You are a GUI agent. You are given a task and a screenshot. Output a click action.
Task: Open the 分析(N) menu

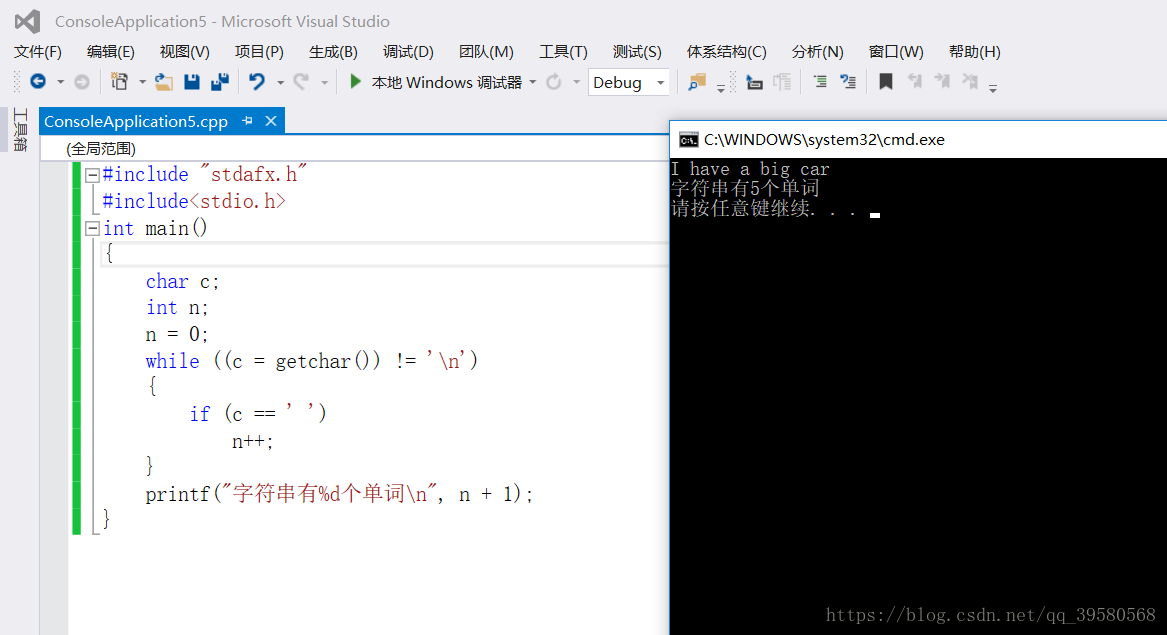pyautogui.click(x=817, y=51)
